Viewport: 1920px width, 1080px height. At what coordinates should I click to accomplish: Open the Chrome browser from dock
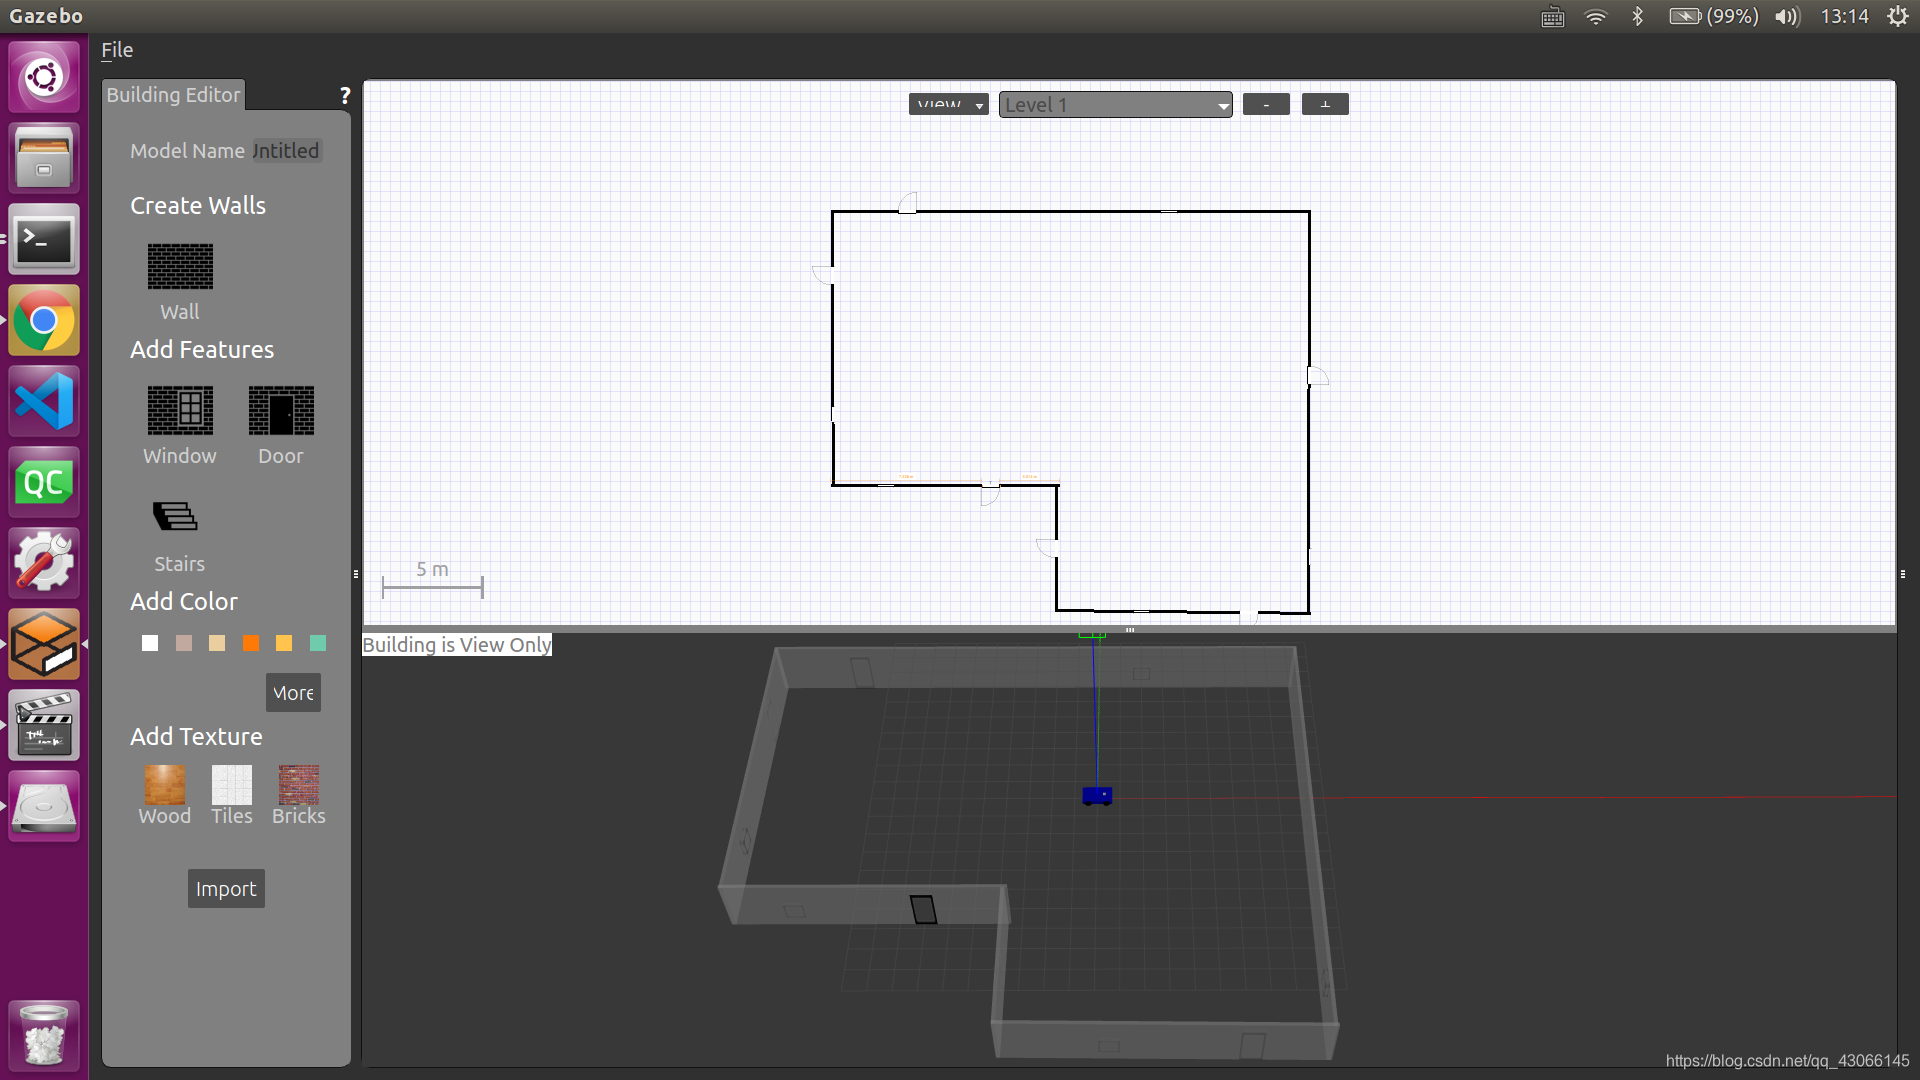(x=42, y=319)
